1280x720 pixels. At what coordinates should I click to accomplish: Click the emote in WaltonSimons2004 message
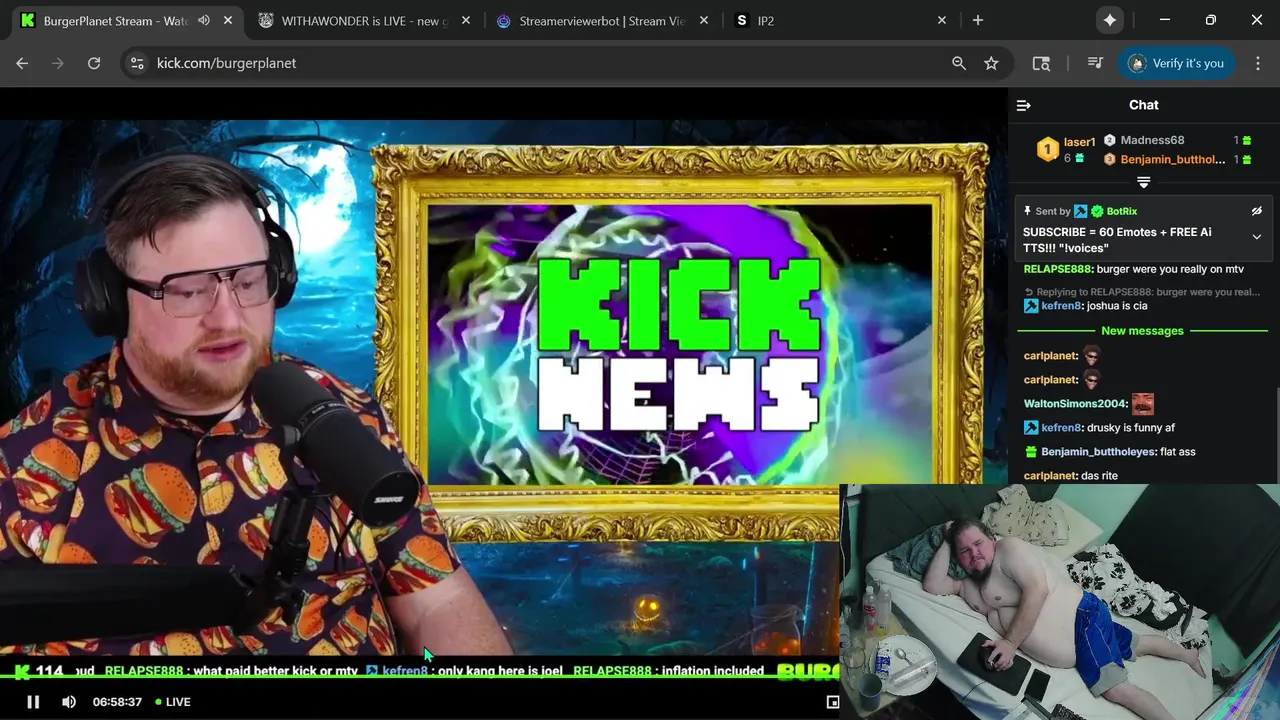(x=1143, y=404)
